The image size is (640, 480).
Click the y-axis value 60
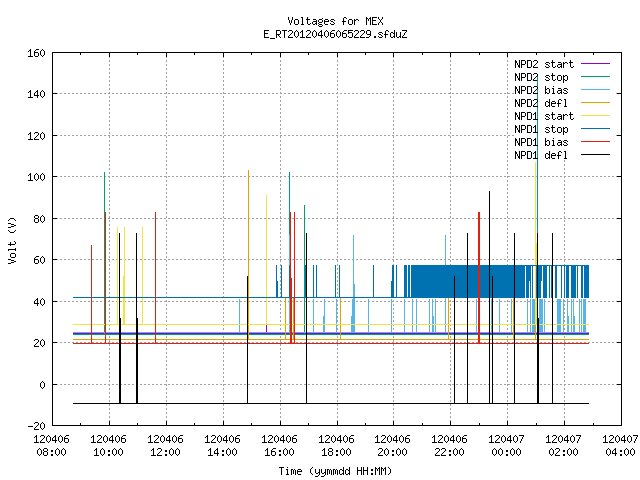[x=39, y=260]
